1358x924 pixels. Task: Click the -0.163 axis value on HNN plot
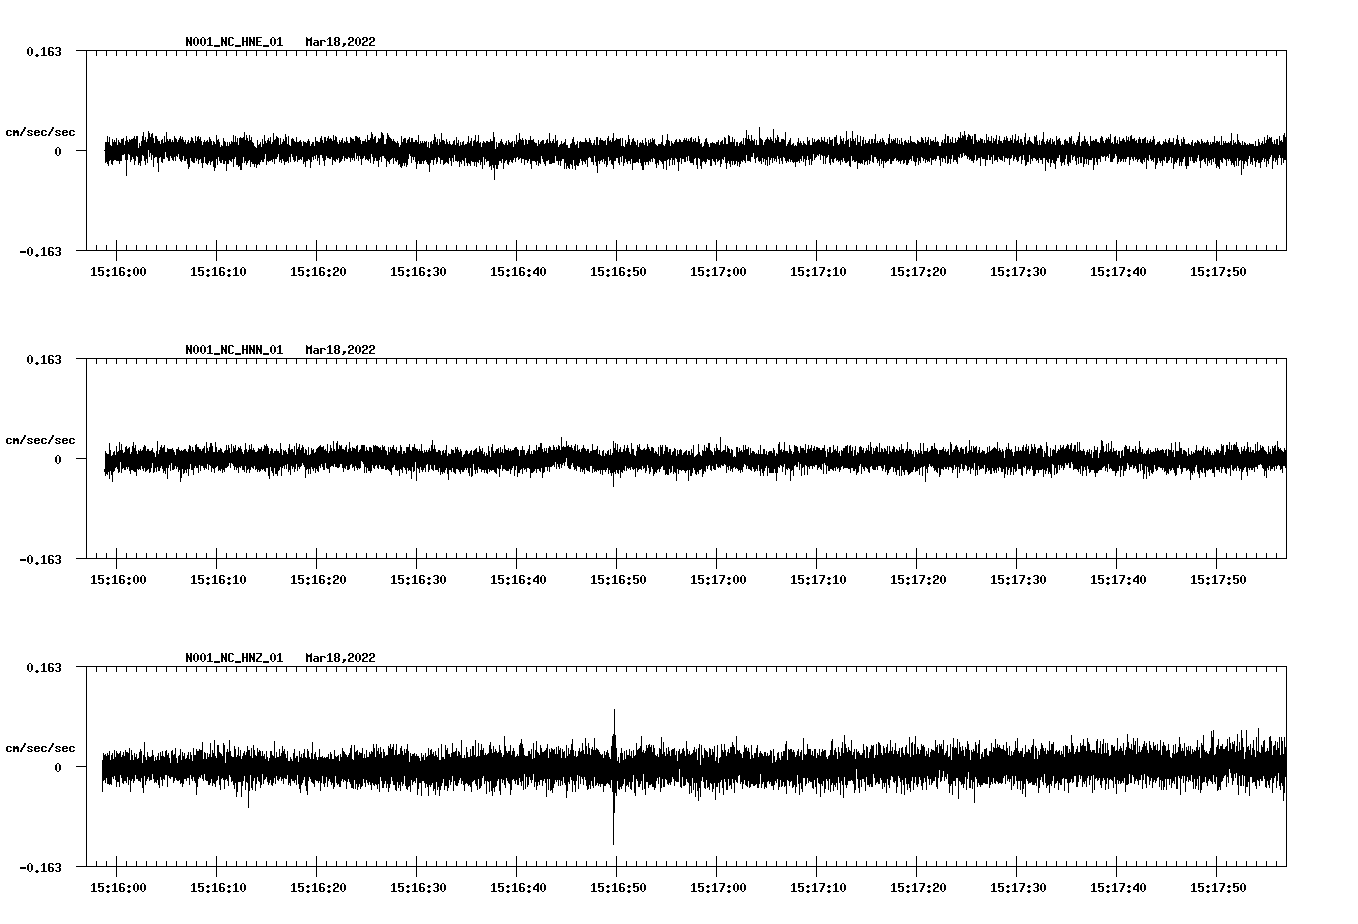(40, 559)
